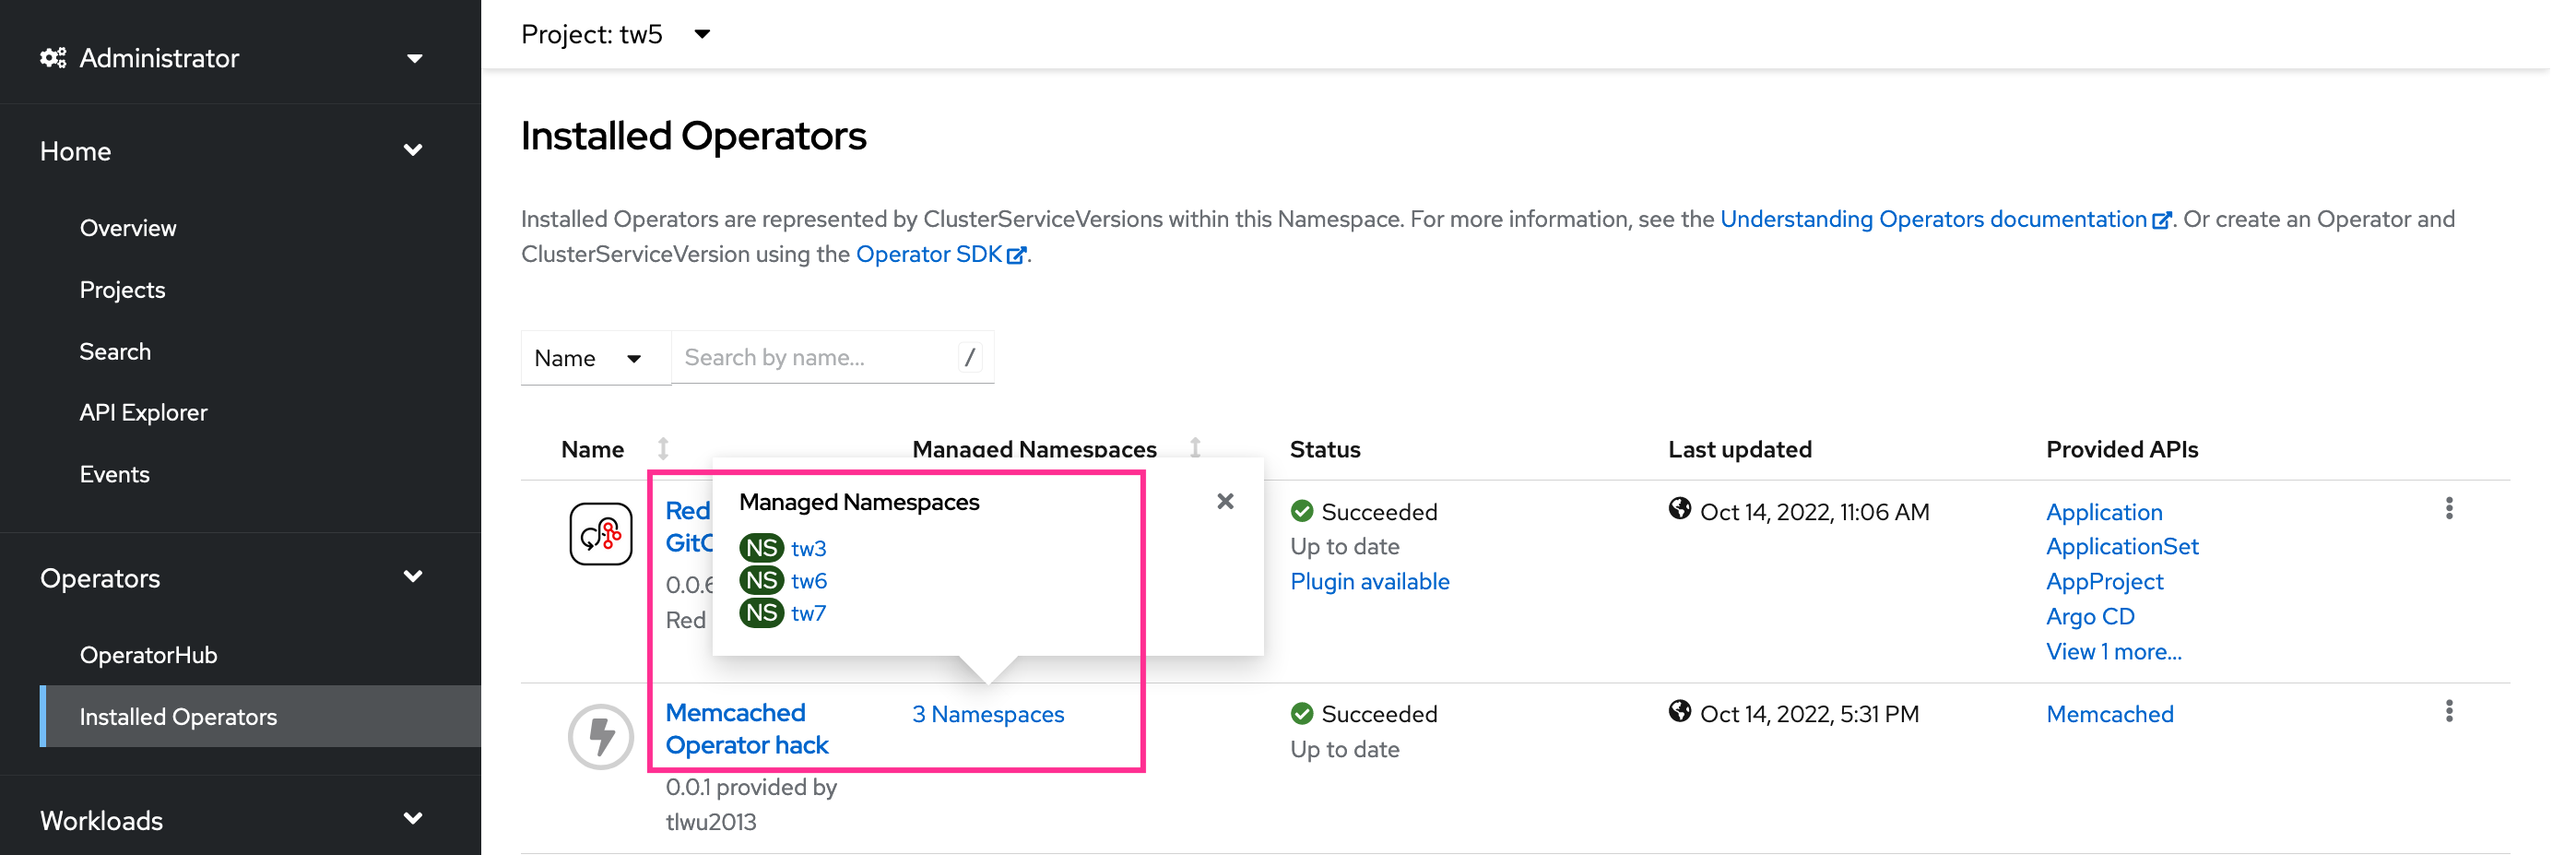Open namespace tw6 in the popover
The image size is (2576, 855).
pos(808,581)
